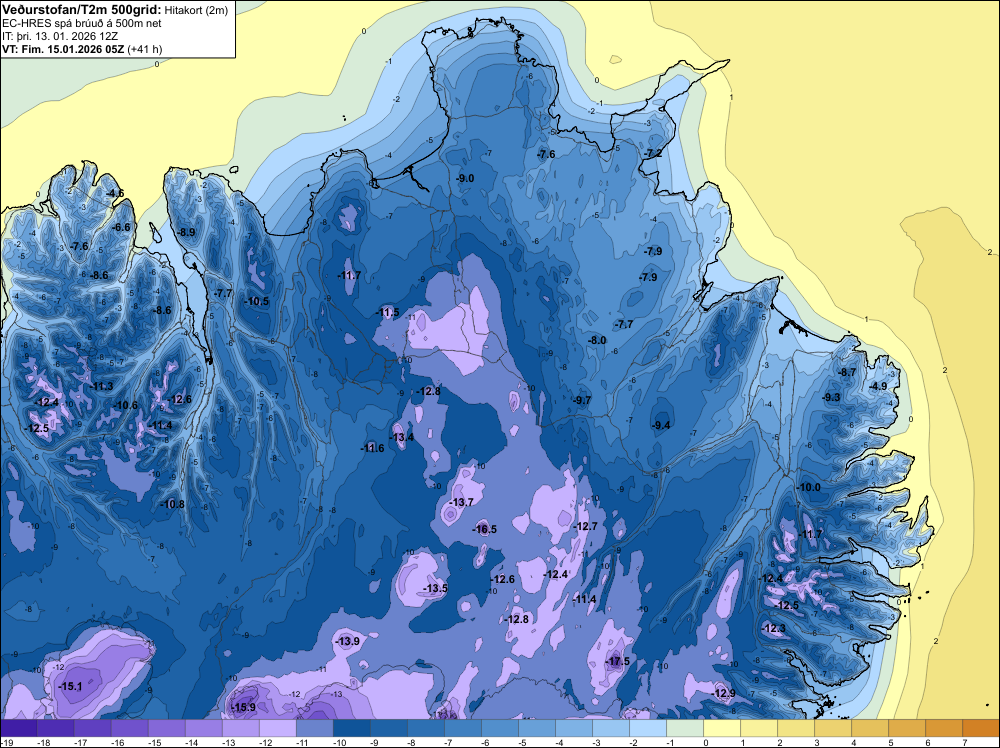Click the slate blue swatch above -11

click(314, 728)
